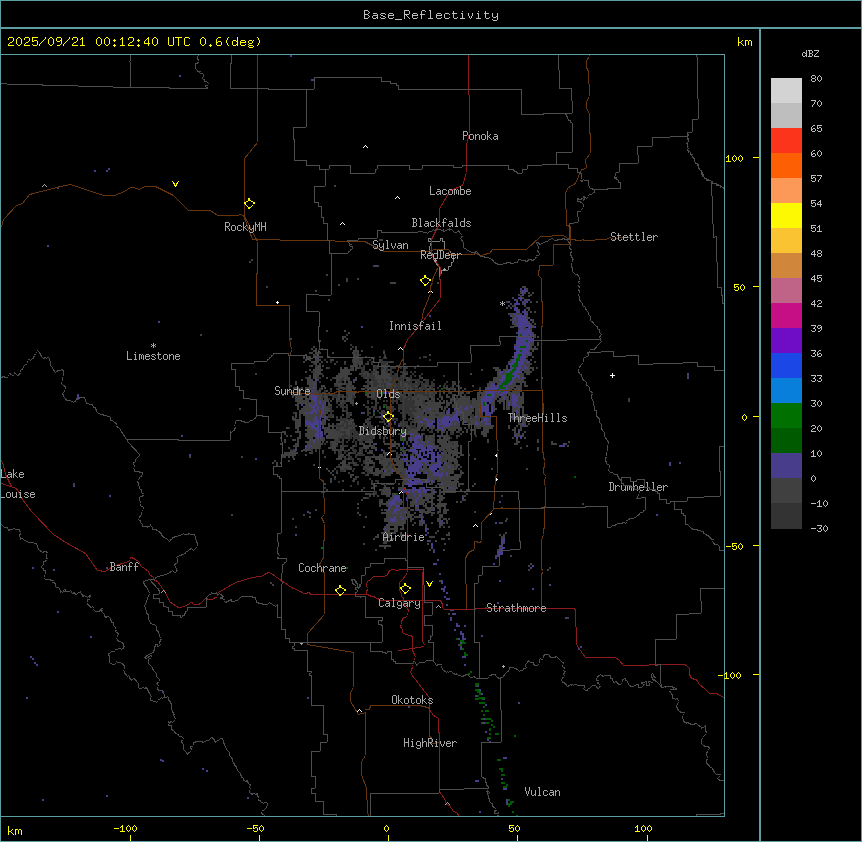Click the diamond marker between Olds and Didsbury
862x842 pixels.
tap(389, 417)
